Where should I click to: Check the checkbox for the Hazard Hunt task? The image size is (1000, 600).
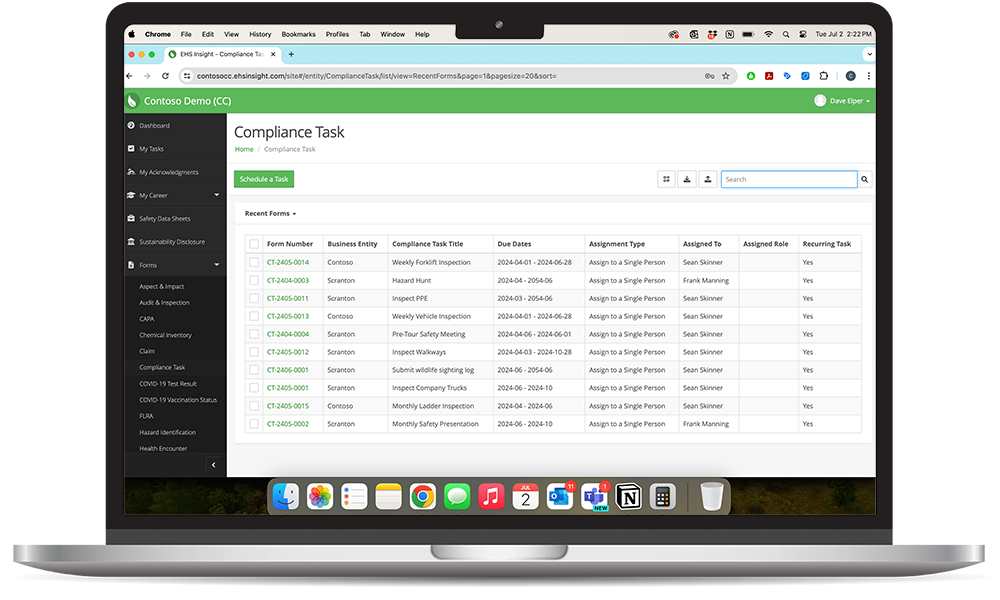[x=254, y=280]
